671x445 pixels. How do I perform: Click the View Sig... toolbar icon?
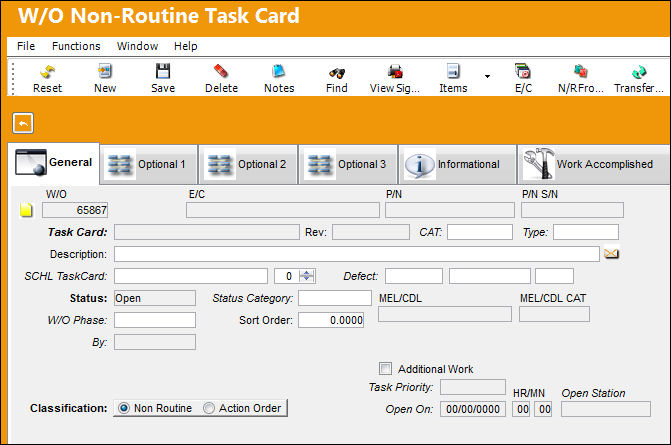click(395, 72)
